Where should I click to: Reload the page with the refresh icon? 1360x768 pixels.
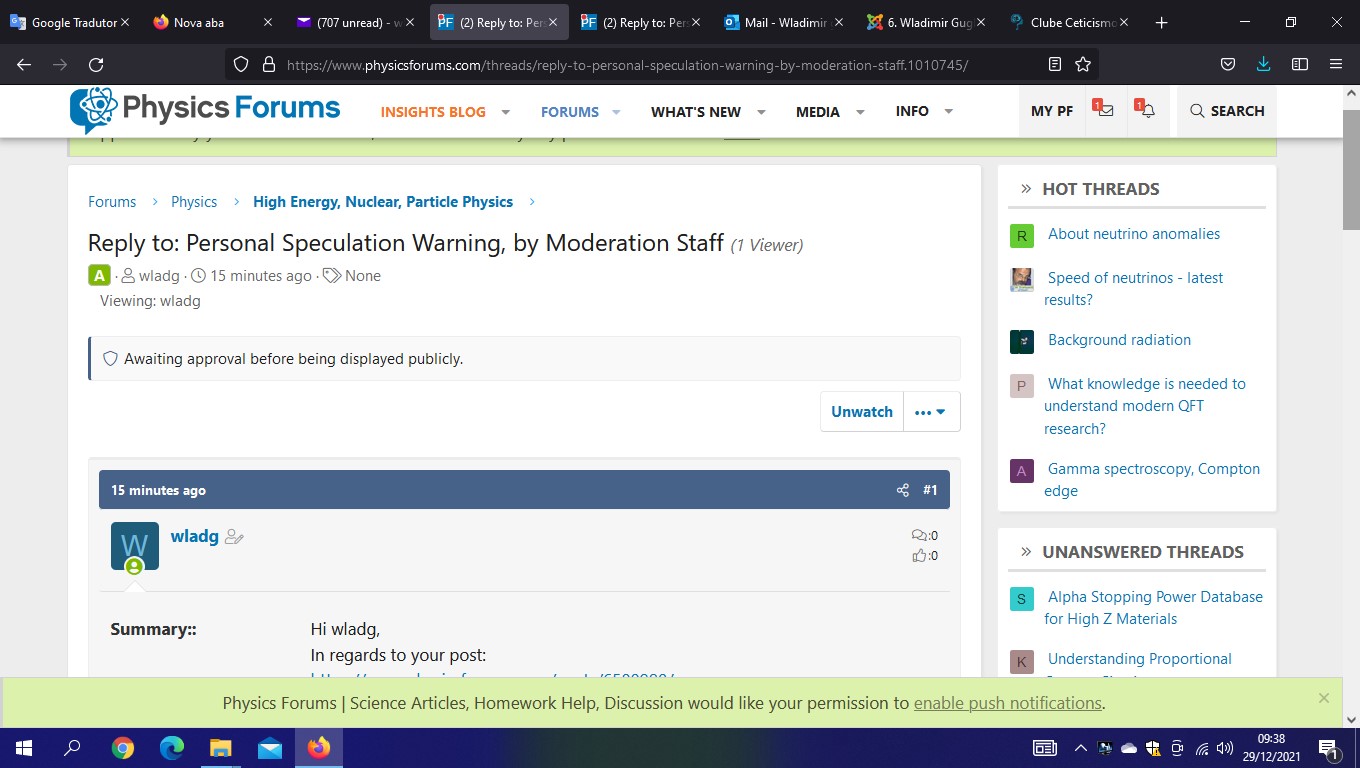click(x=96, y=65)
